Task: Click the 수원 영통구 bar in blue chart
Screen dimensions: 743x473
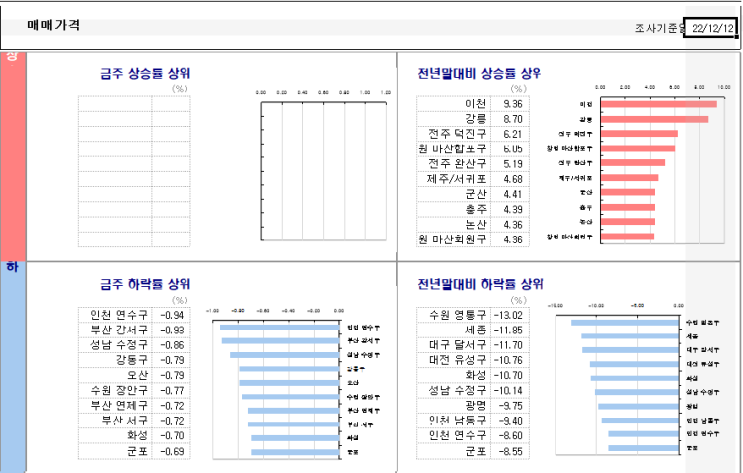Action: point(625,323)
